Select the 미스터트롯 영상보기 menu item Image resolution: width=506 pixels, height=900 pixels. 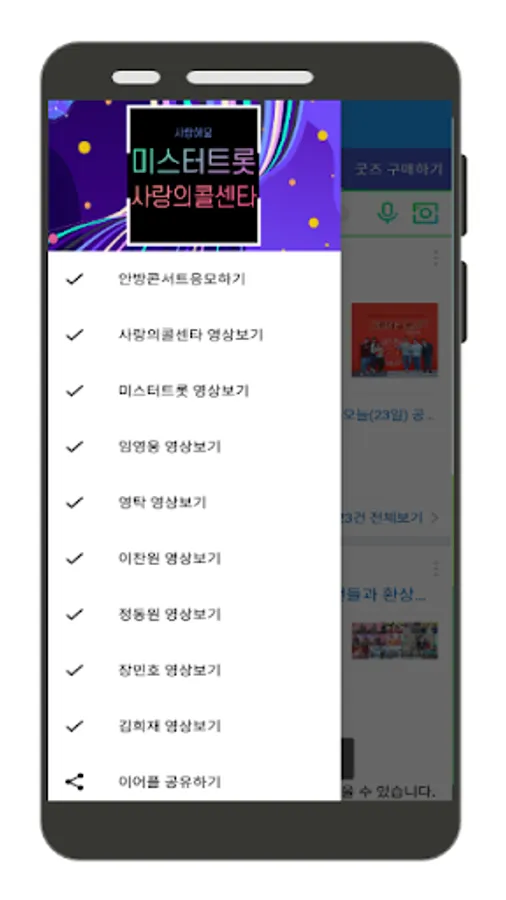(194, 391)
